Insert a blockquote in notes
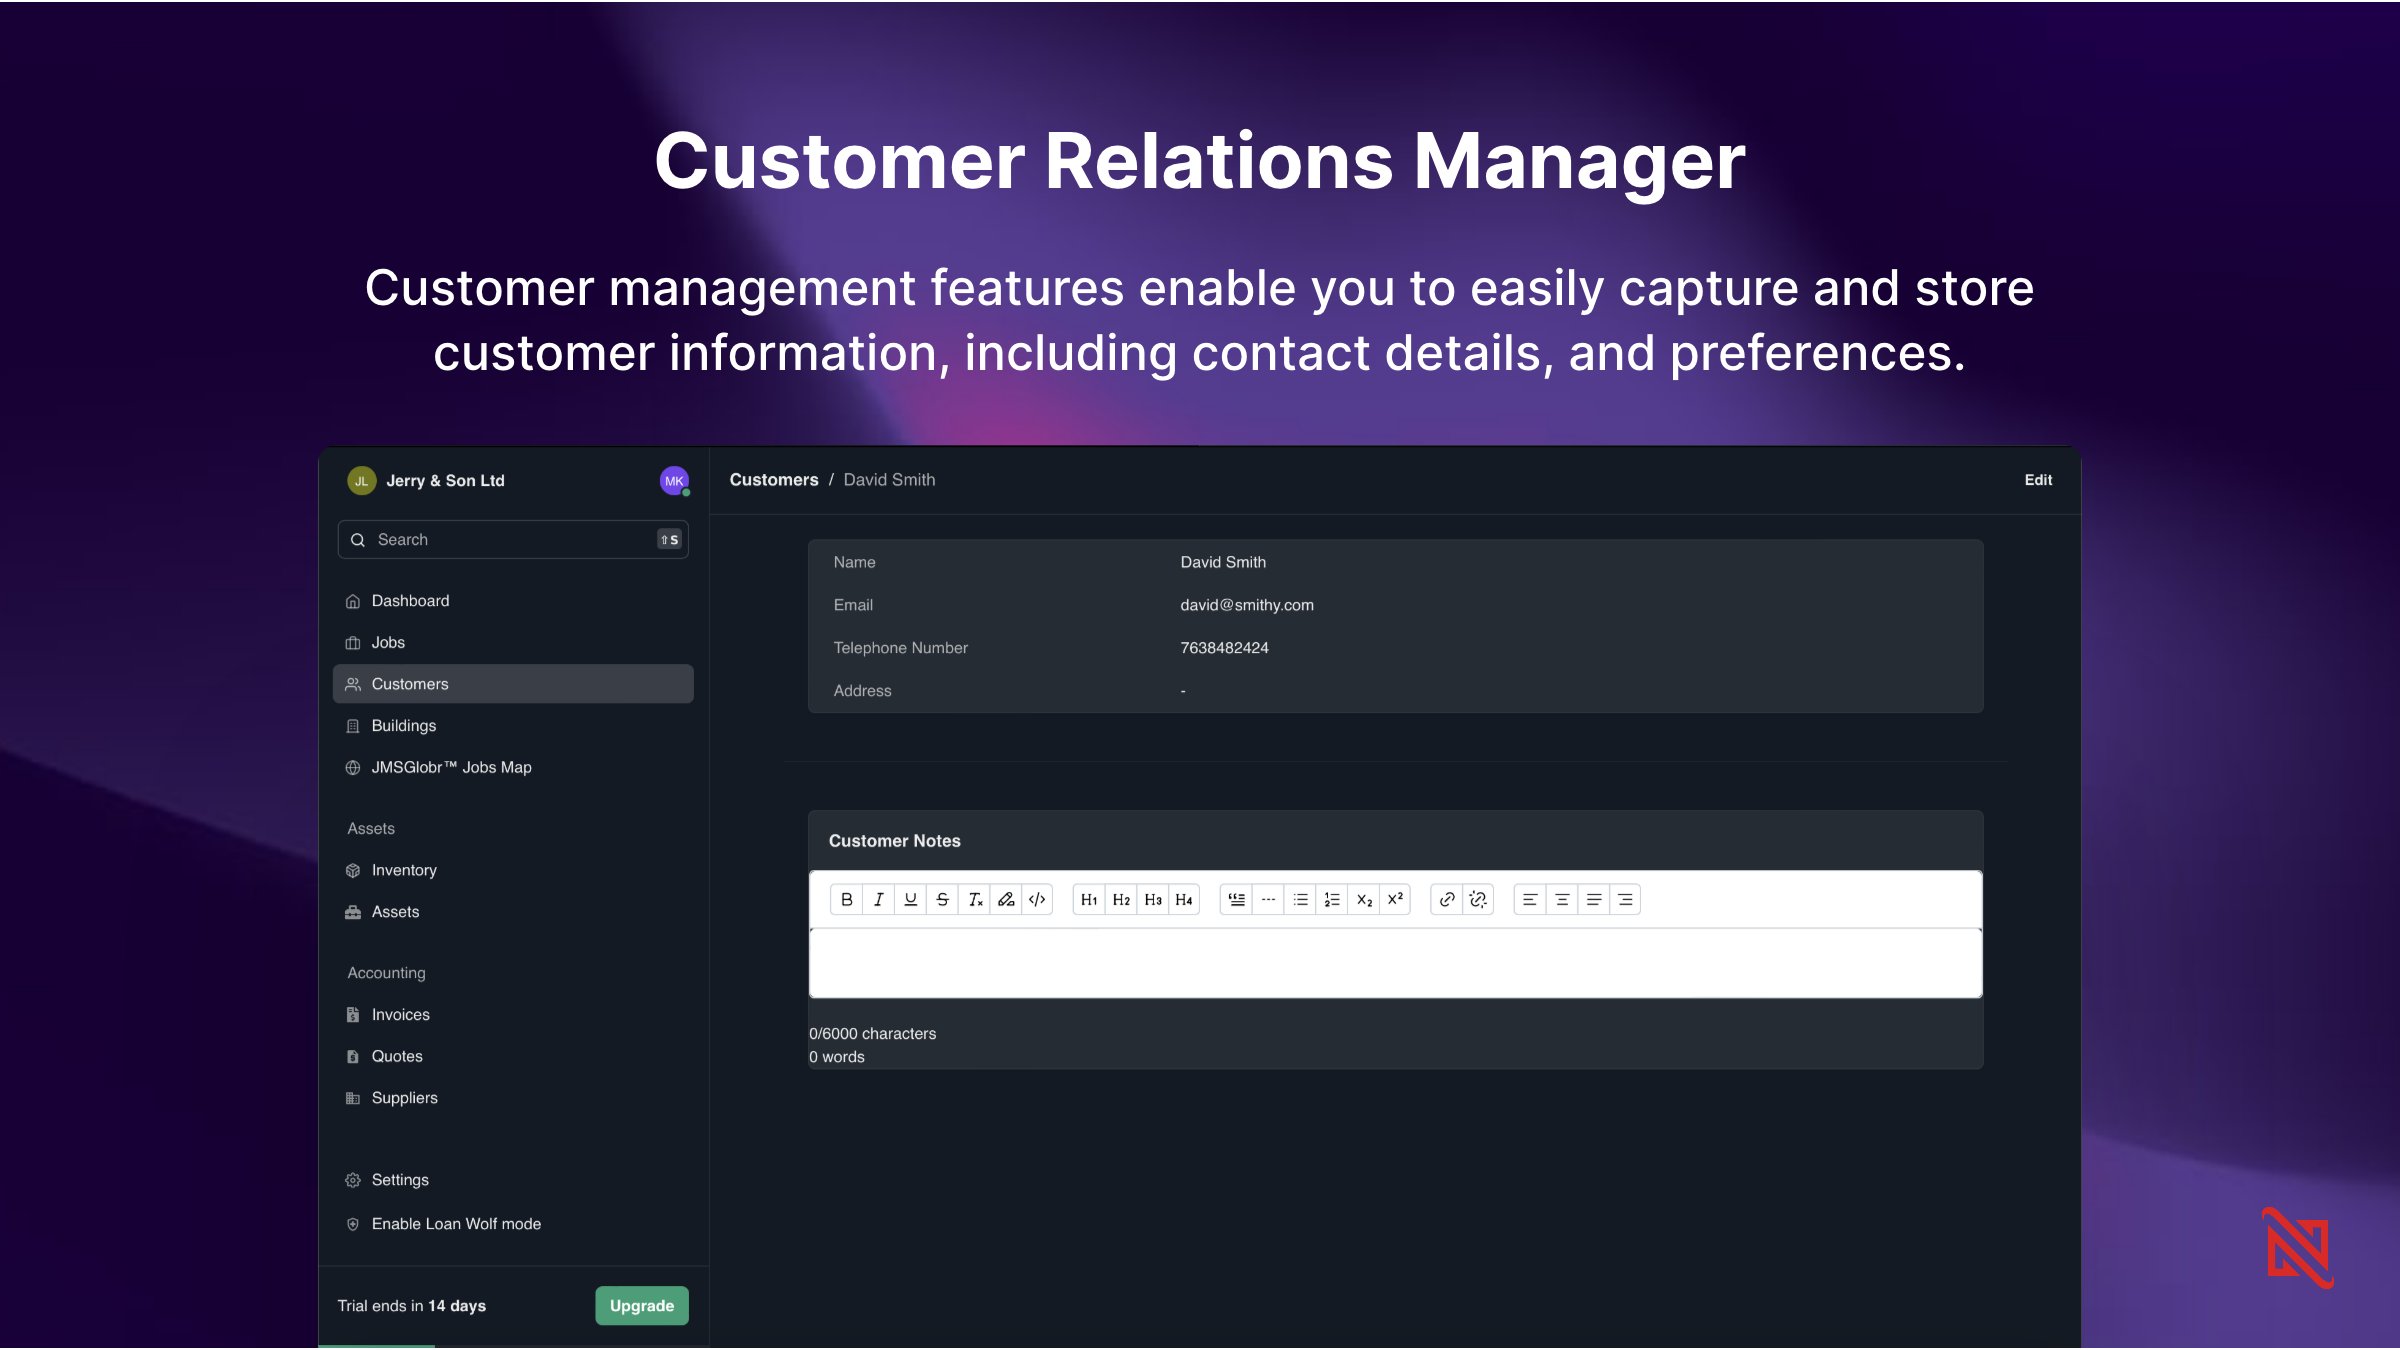The image size is (2400, 1350). [1237, 899]
